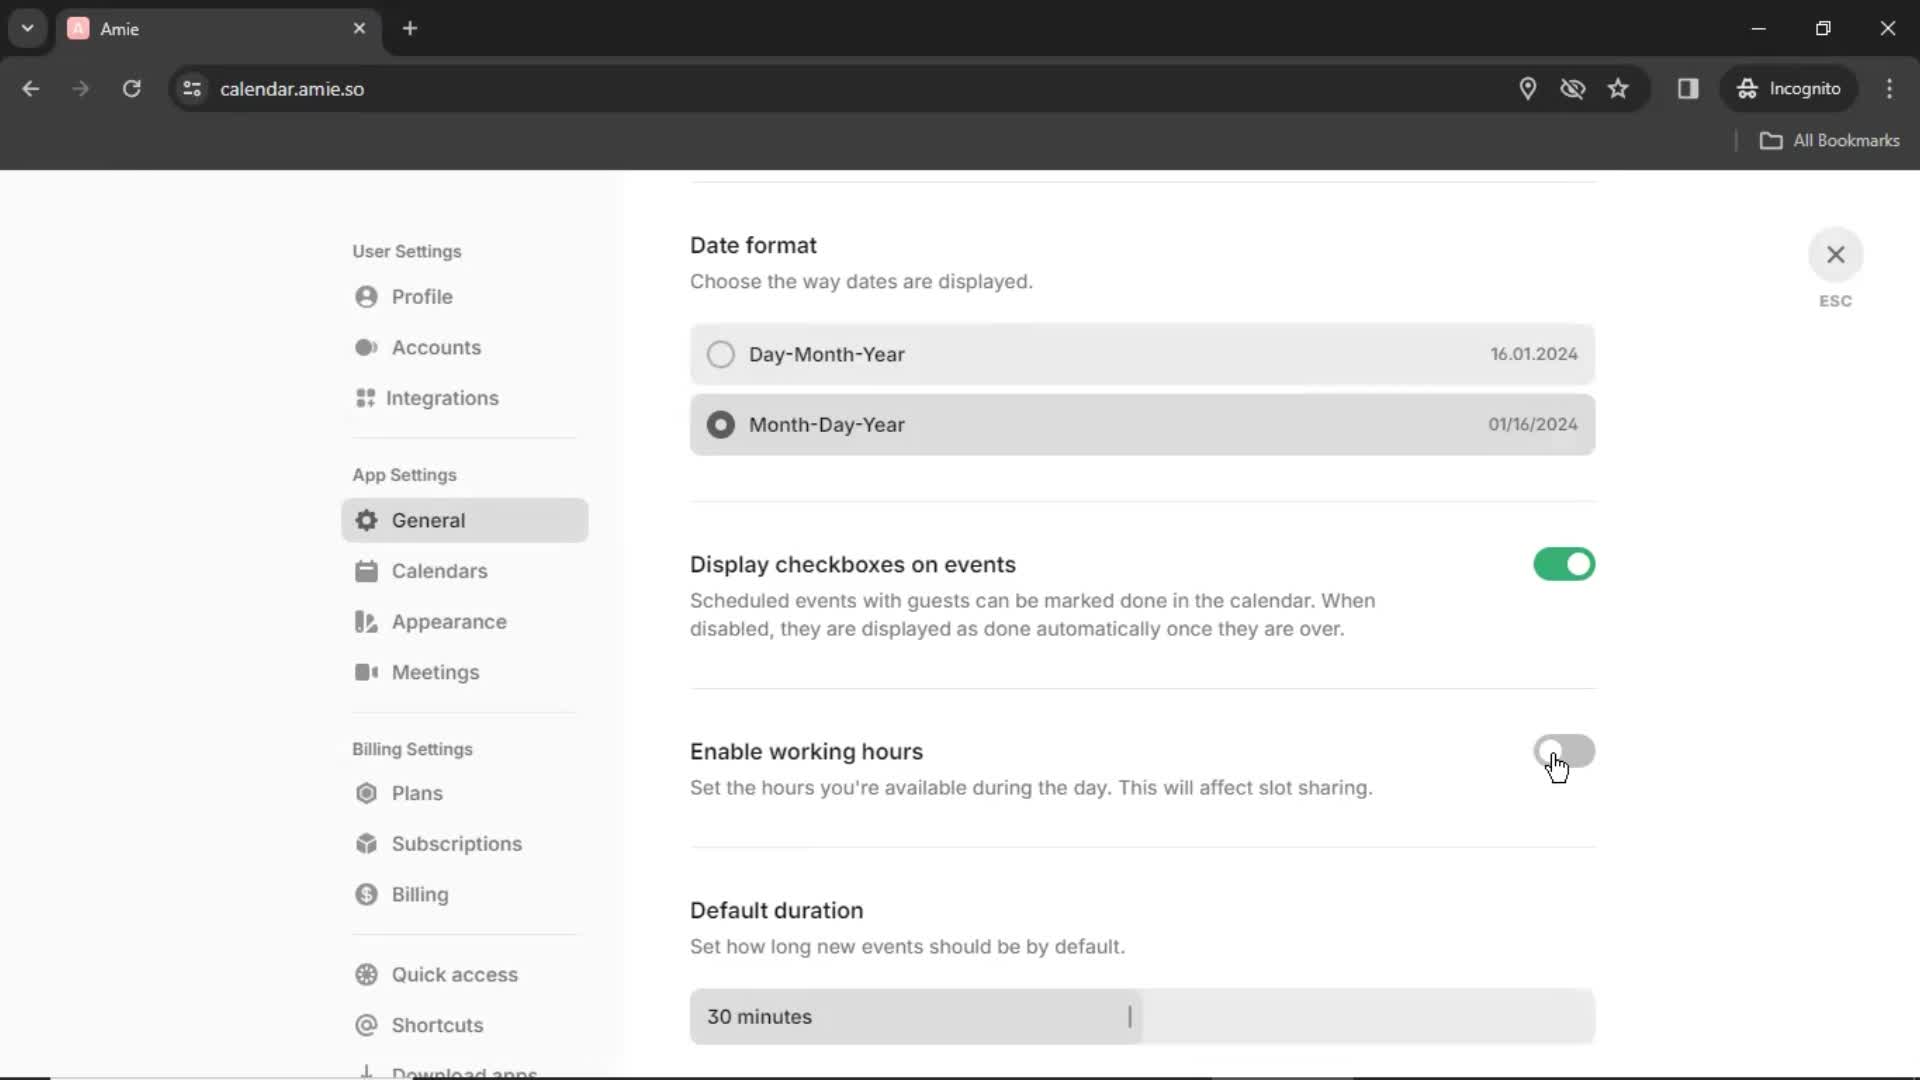This screenshot has width=1920, height=1080.
Task: Open the Accounts settings section
Action: coord(436,347)
